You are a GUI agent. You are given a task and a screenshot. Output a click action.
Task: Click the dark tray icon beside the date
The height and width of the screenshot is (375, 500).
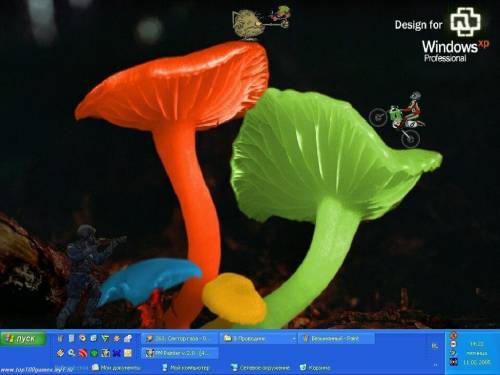[454, 362]
